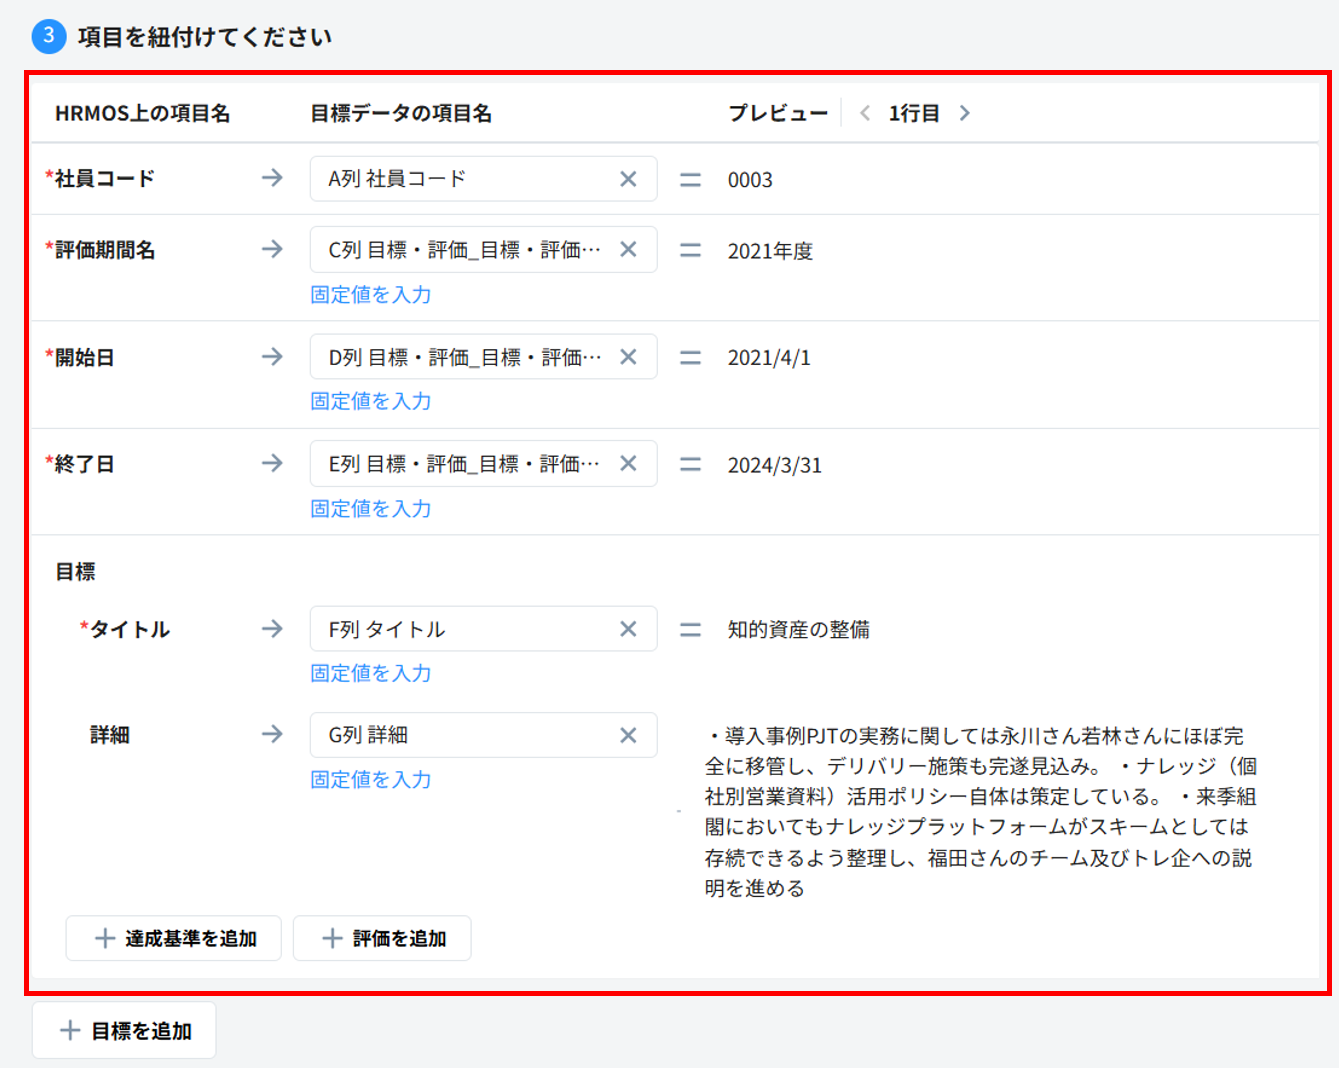
Task: Go to next preview row
Action: tap(964, 113)
